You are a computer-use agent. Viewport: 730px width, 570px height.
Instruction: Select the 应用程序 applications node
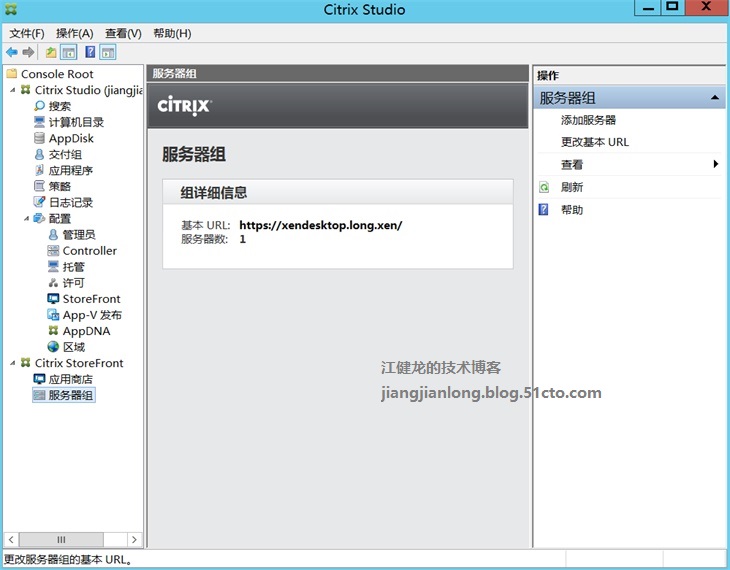click(63, 170)
